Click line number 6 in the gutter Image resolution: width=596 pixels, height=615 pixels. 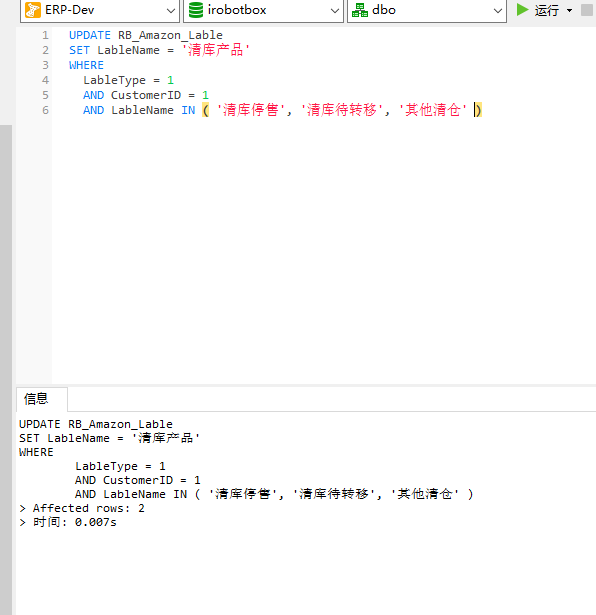45,110
